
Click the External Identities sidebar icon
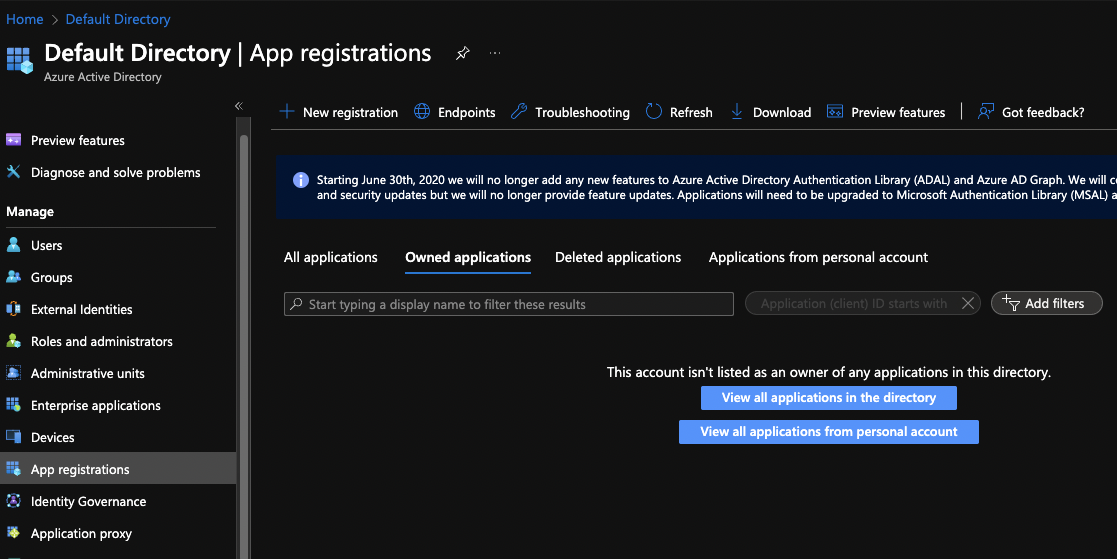pos(14,308)
